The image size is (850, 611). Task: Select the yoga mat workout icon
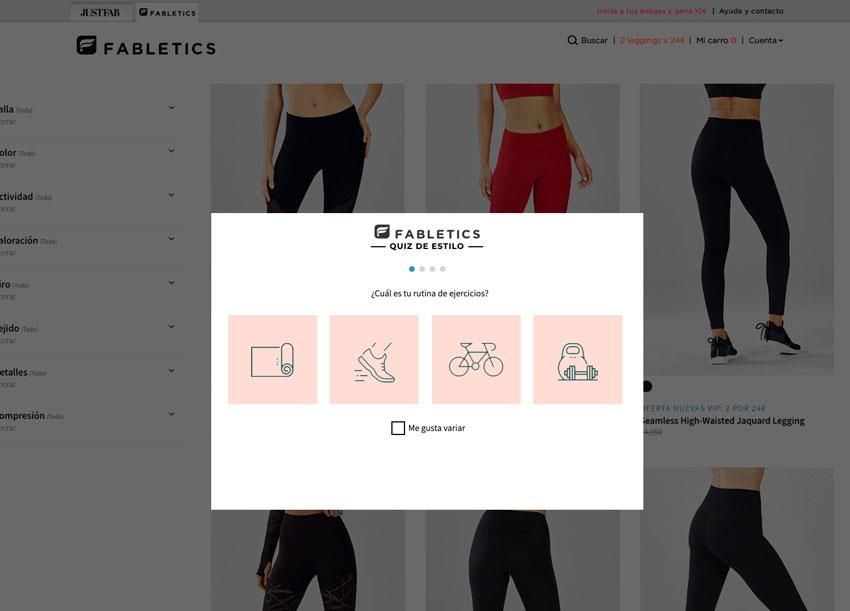[273, 359]
